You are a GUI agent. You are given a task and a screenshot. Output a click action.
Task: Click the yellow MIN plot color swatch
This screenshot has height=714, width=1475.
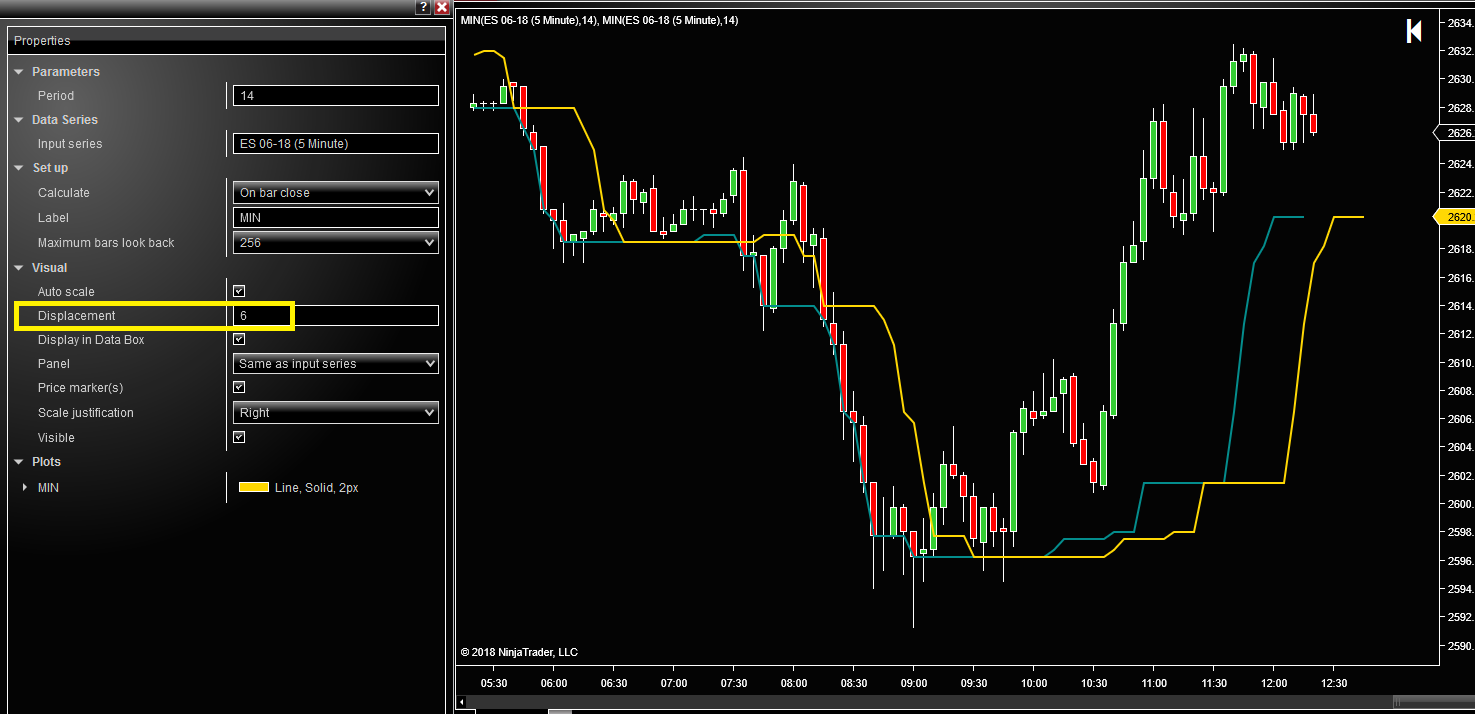[254, 488]
